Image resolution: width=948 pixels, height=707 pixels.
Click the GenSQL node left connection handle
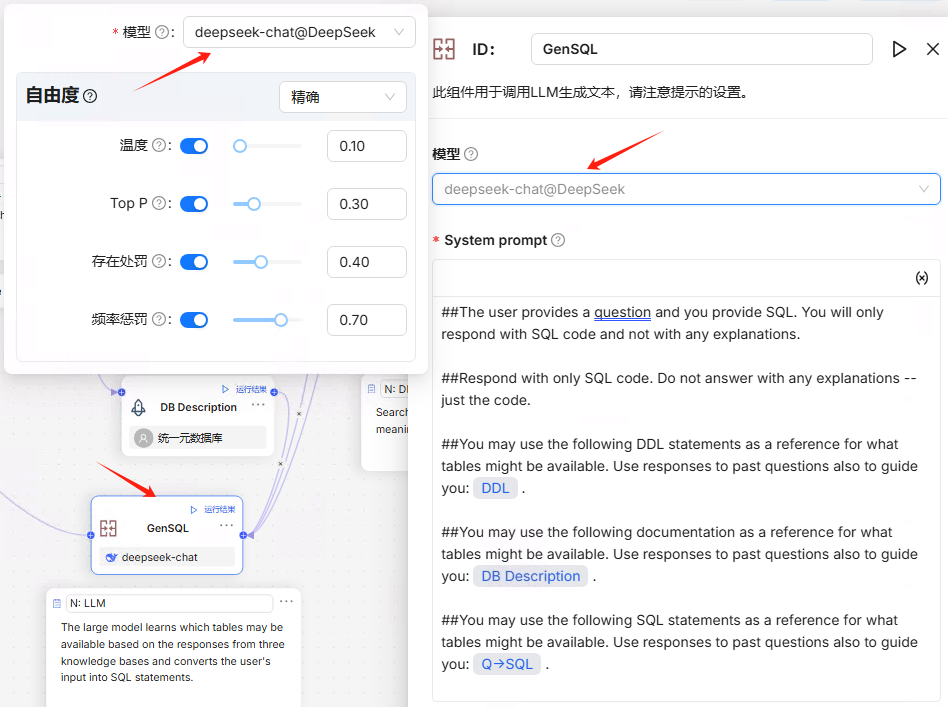(x=91, y=535)
